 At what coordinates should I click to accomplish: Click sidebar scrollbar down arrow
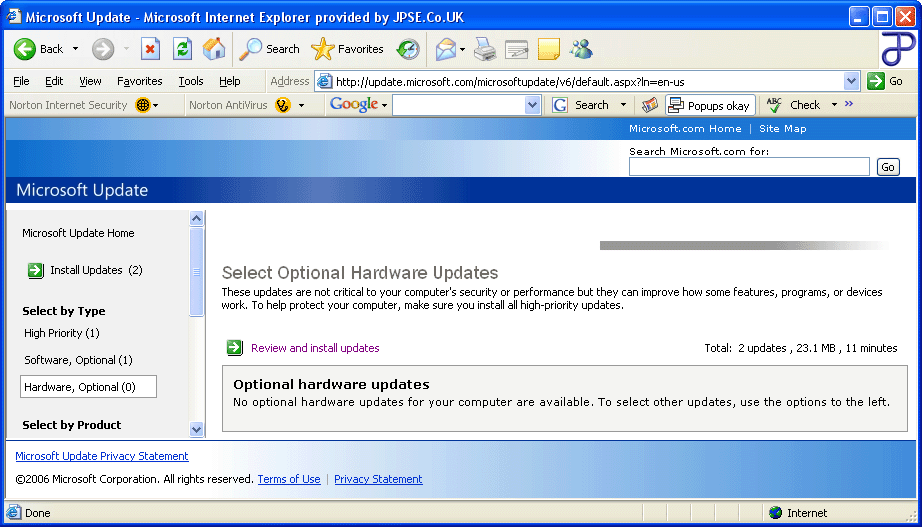[x=196, y=429]
